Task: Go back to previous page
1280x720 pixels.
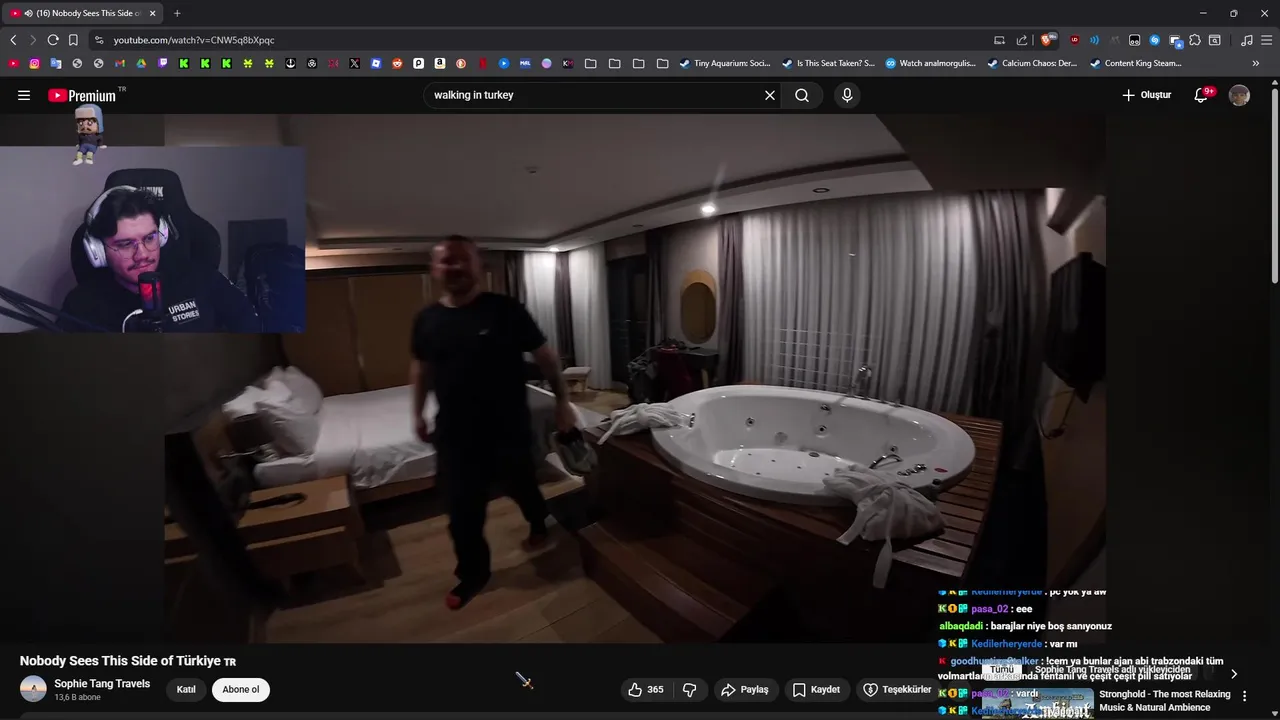Action: [13, 40]
